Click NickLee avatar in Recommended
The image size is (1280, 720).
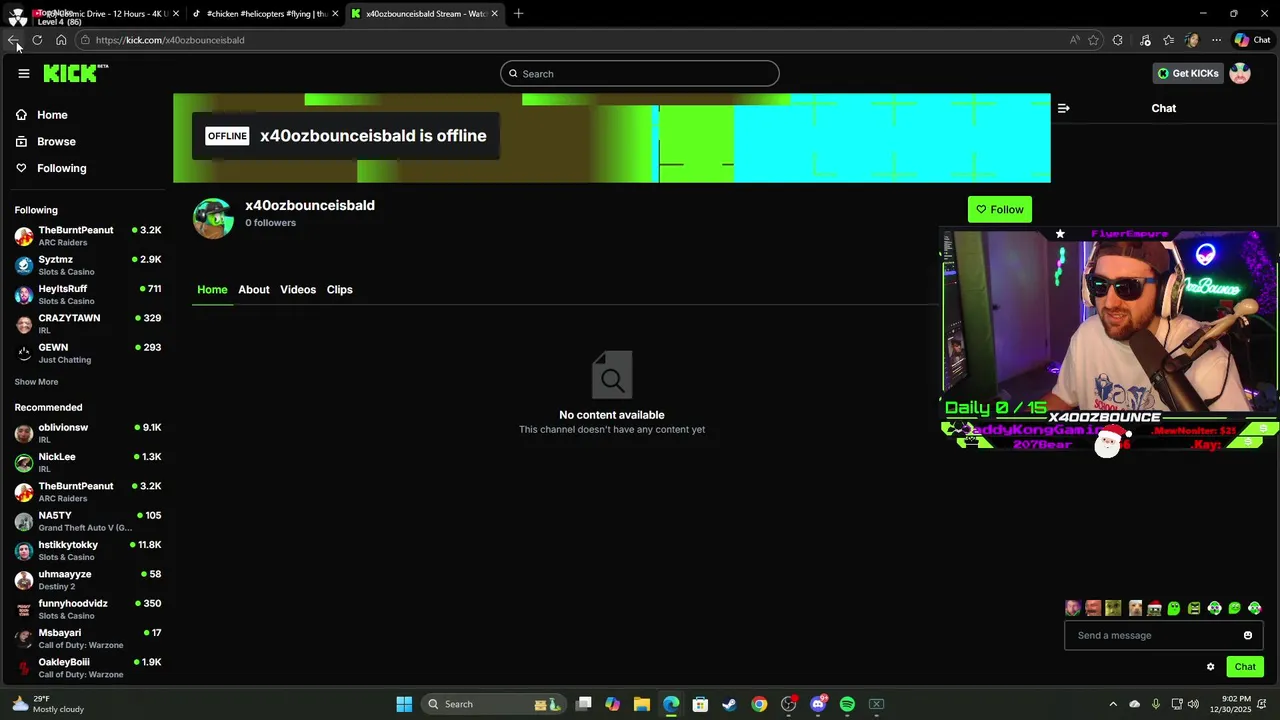coord(24,462)
